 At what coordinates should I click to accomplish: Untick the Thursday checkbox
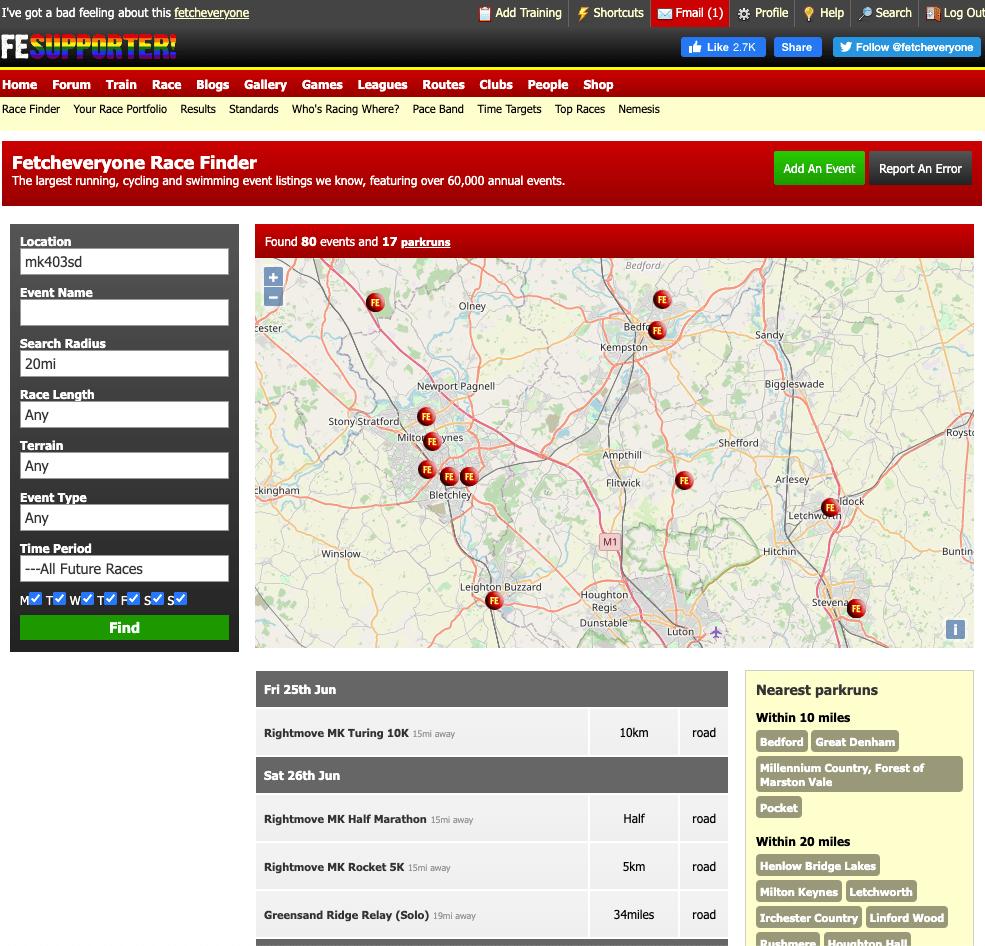tap(110, 599)
